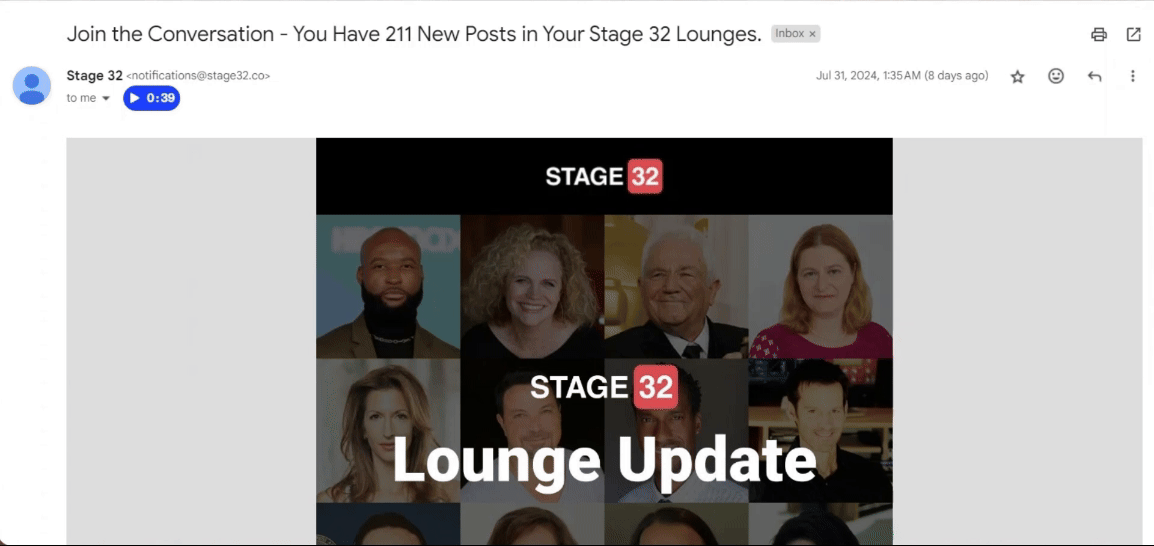Add an emoji reaction to the email
1154x546 pixels.
click(x=1056, y=76)
